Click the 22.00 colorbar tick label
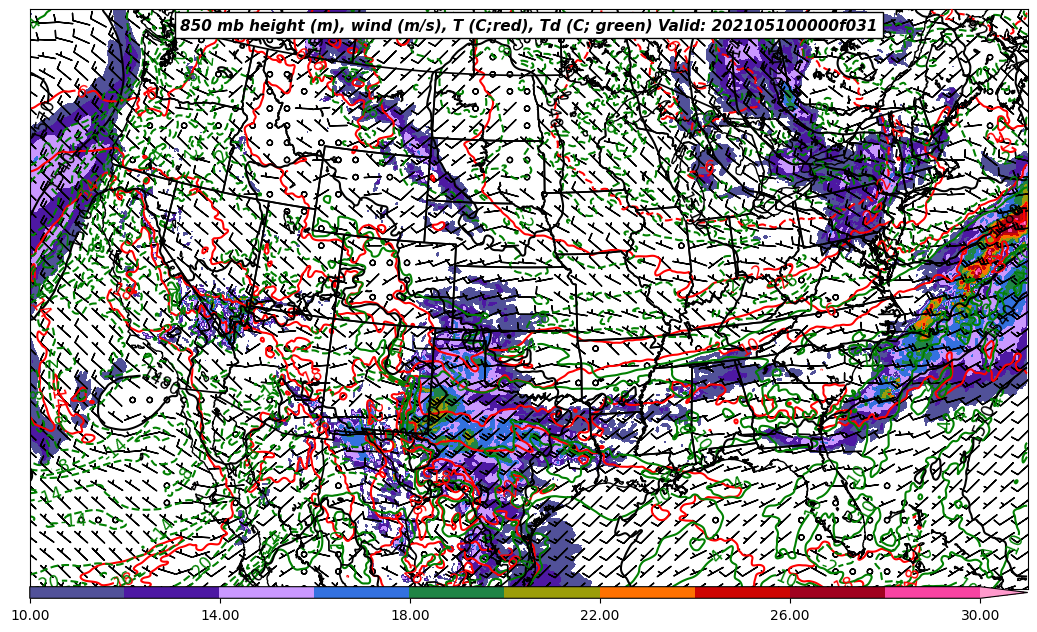The image size is (1037, 632). 600,616
